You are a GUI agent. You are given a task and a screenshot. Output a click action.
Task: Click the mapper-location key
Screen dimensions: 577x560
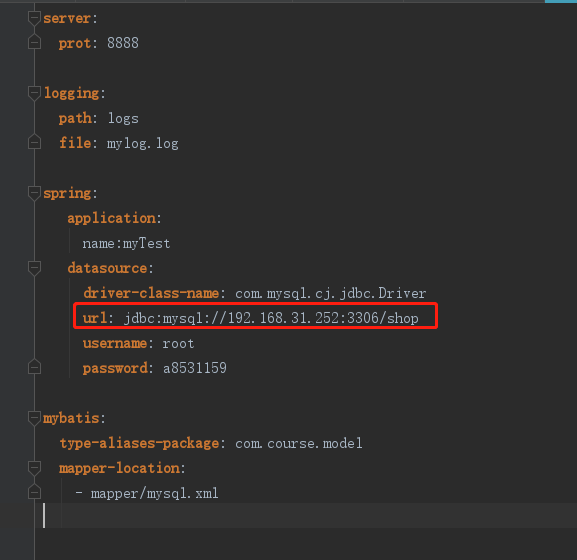(x=120, y=468)
